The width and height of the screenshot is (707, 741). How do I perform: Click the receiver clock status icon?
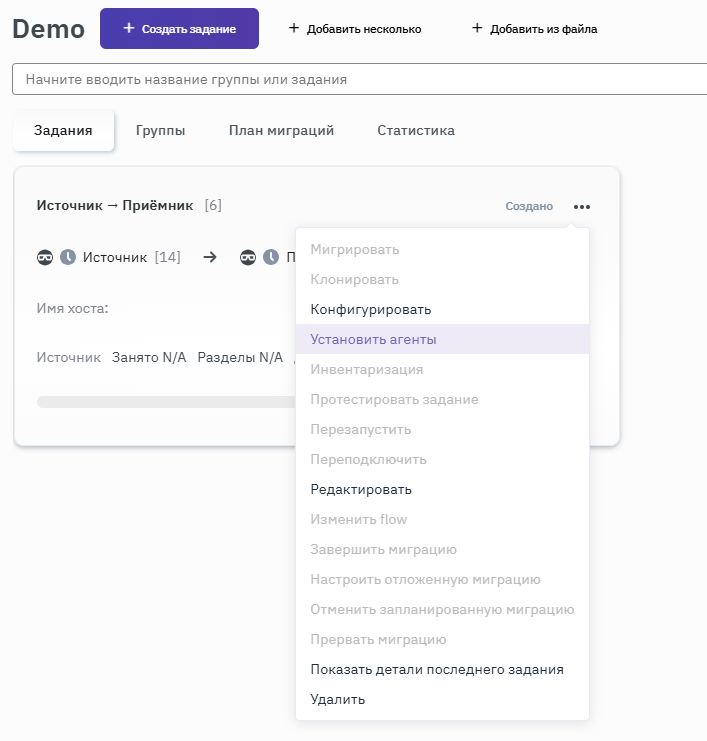[x=271, y=257]
